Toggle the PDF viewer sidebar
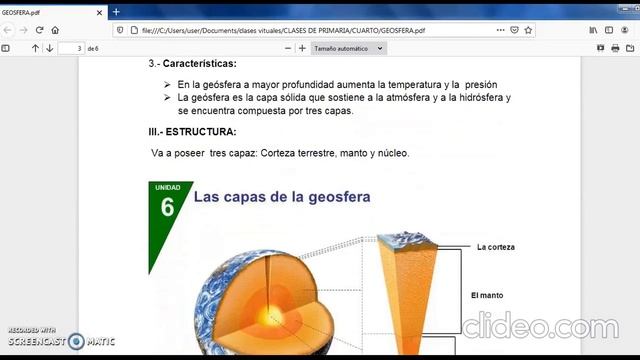This screenshot has width=640, height=360. [x=5, y=49]
